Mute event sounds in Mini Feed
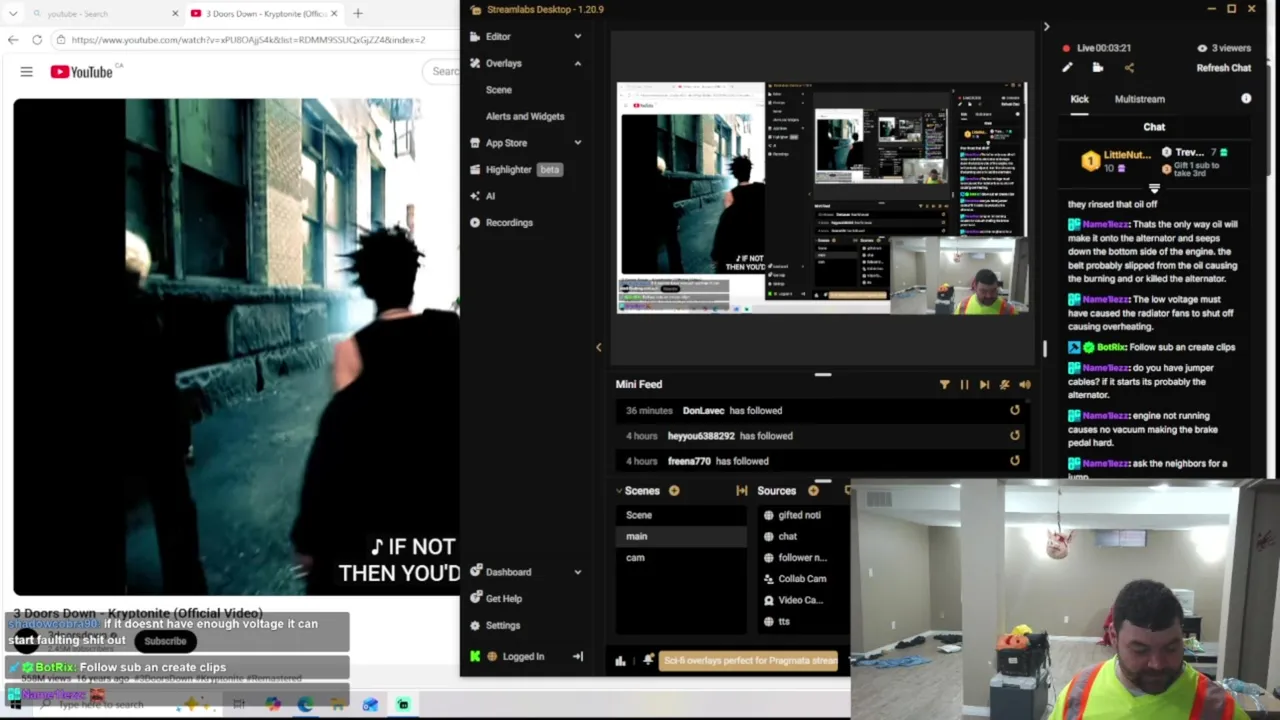This screenshot has height=720, width=1280. pos(1024,384)
